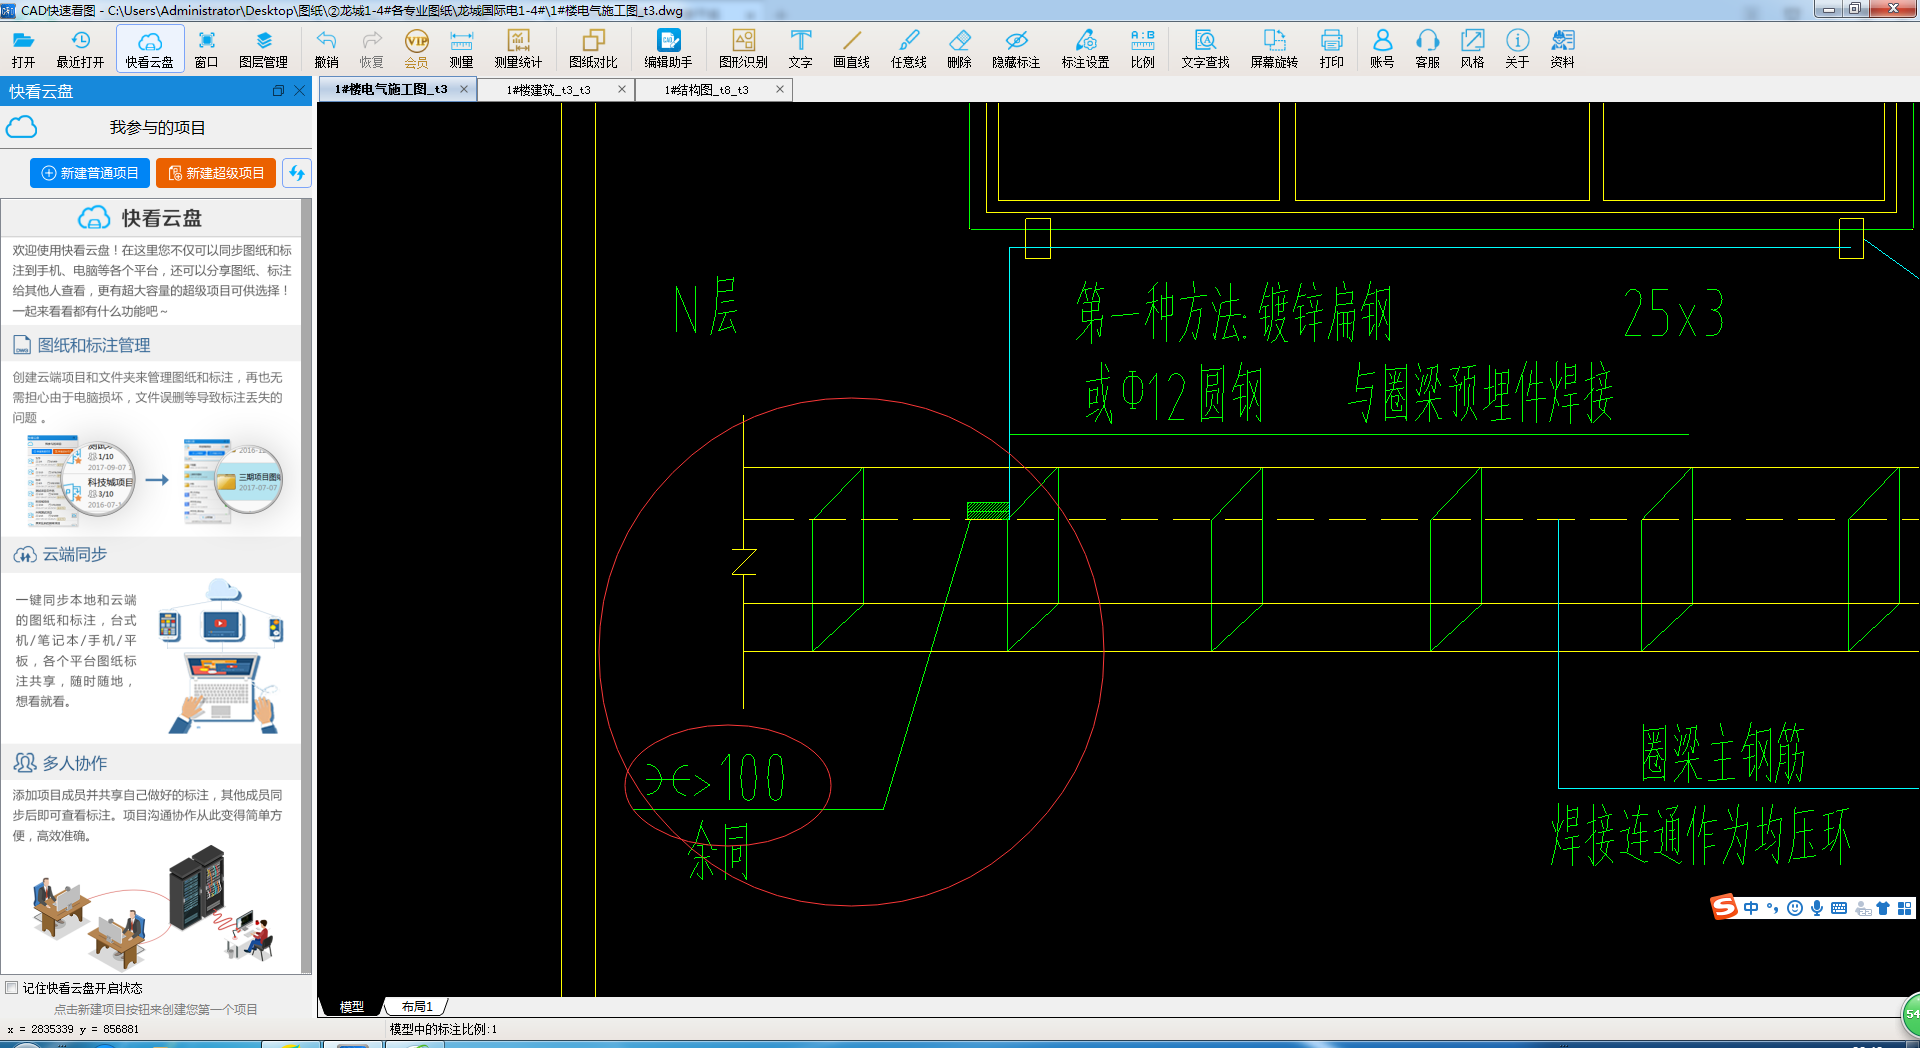Screen dimensions: 1920x1048
Task: Switch to 1#楼电气施工图_t3 tab
Action: [x=391, y=89]
